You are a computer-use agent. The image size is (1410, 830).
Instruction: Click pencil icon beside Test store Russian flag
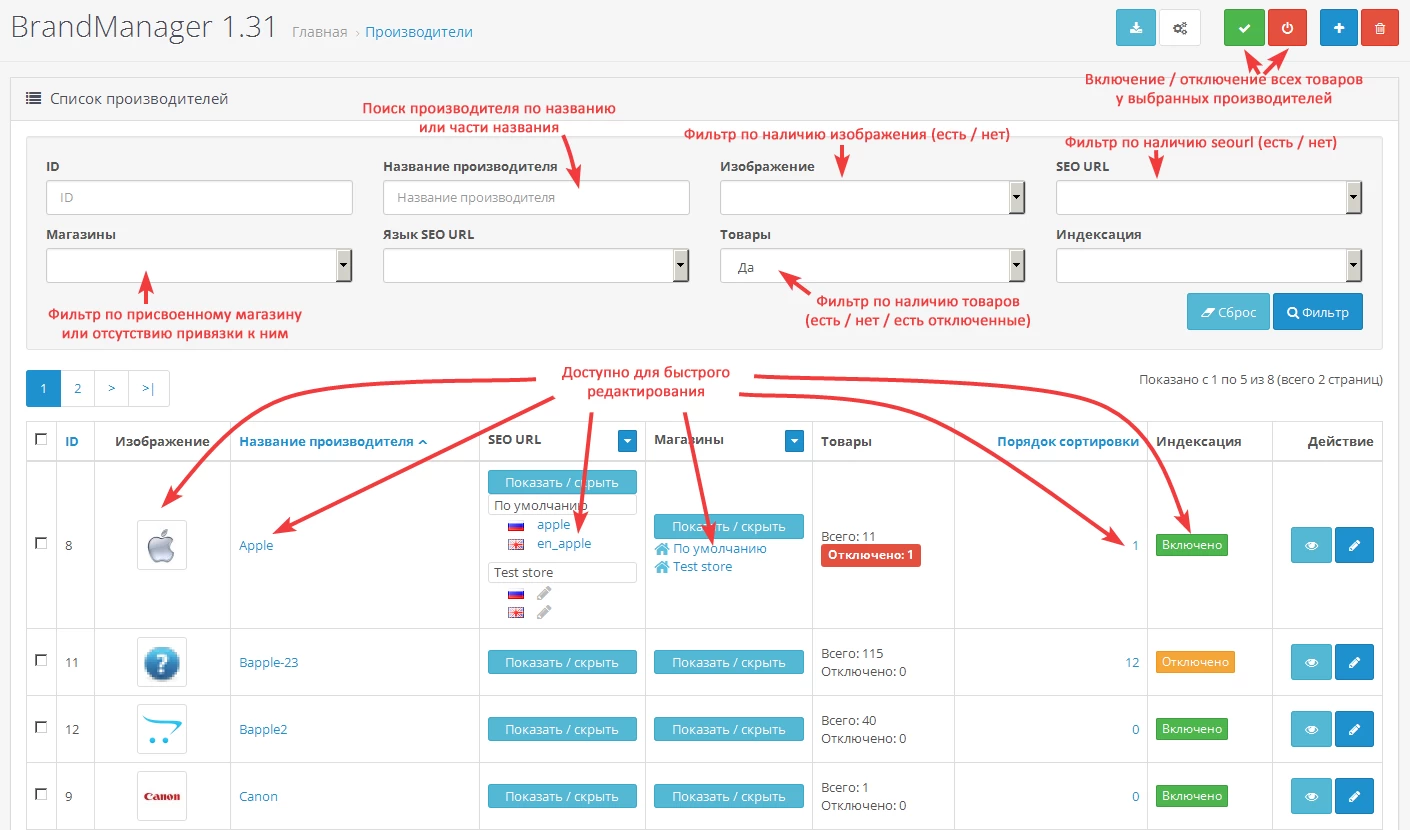tap(544, 593)
